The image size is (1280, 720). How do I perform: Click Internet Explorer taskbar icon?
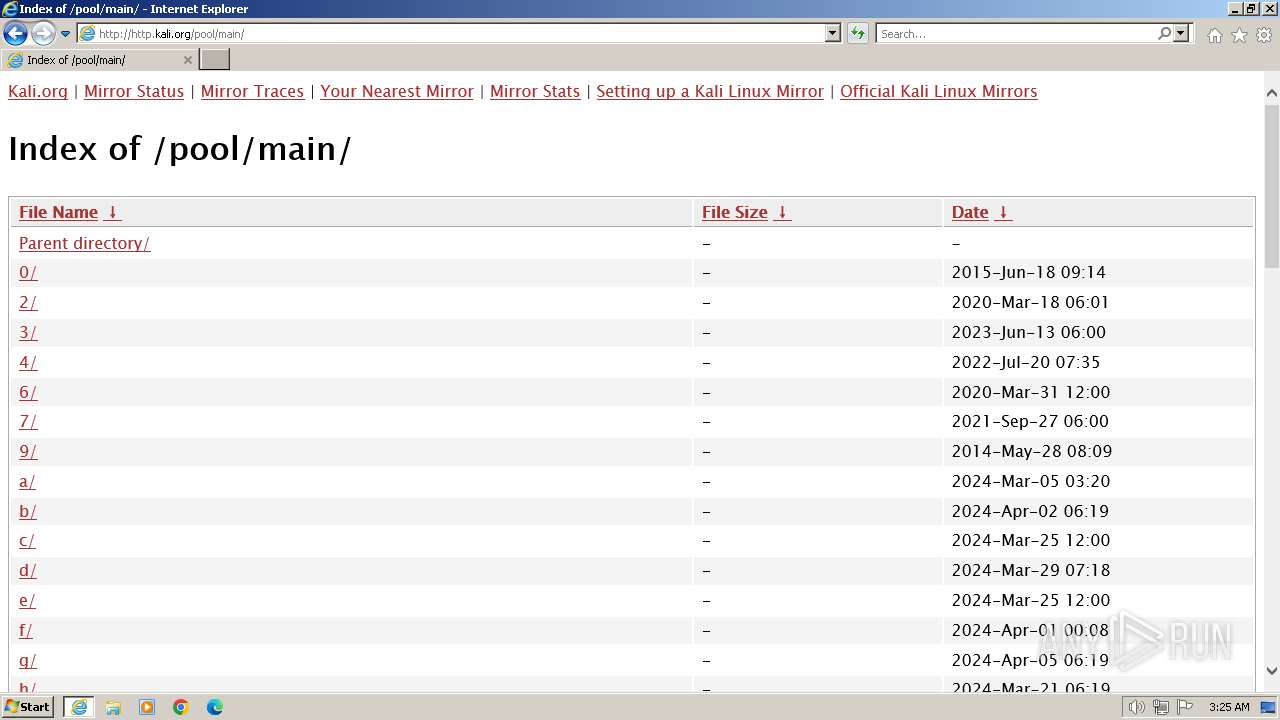[x=79, y=707]
